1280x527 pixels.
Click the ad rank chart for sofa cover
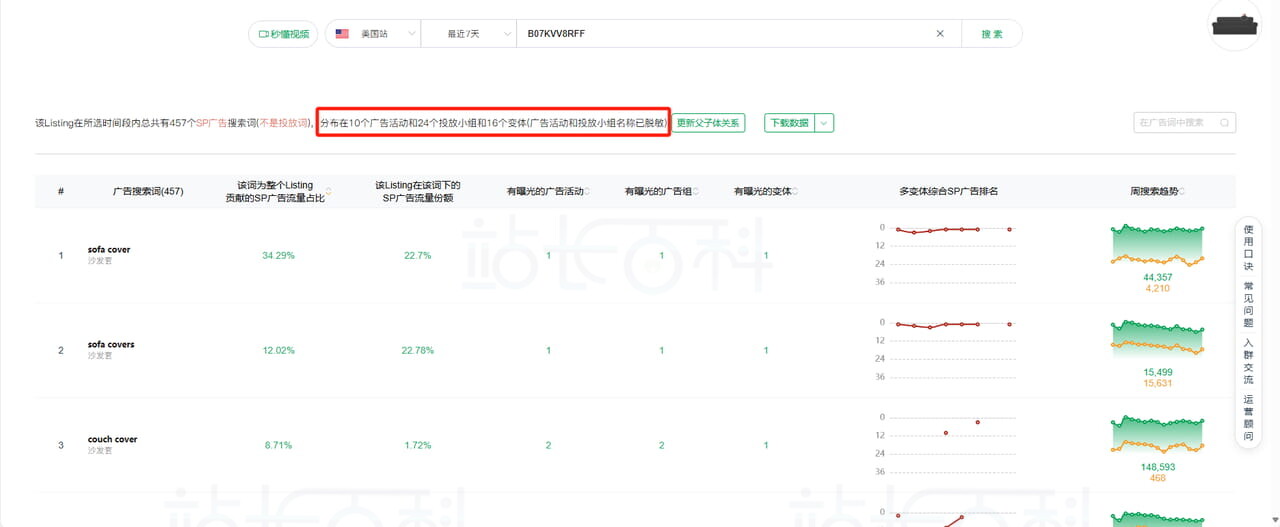tap(948, 255)
